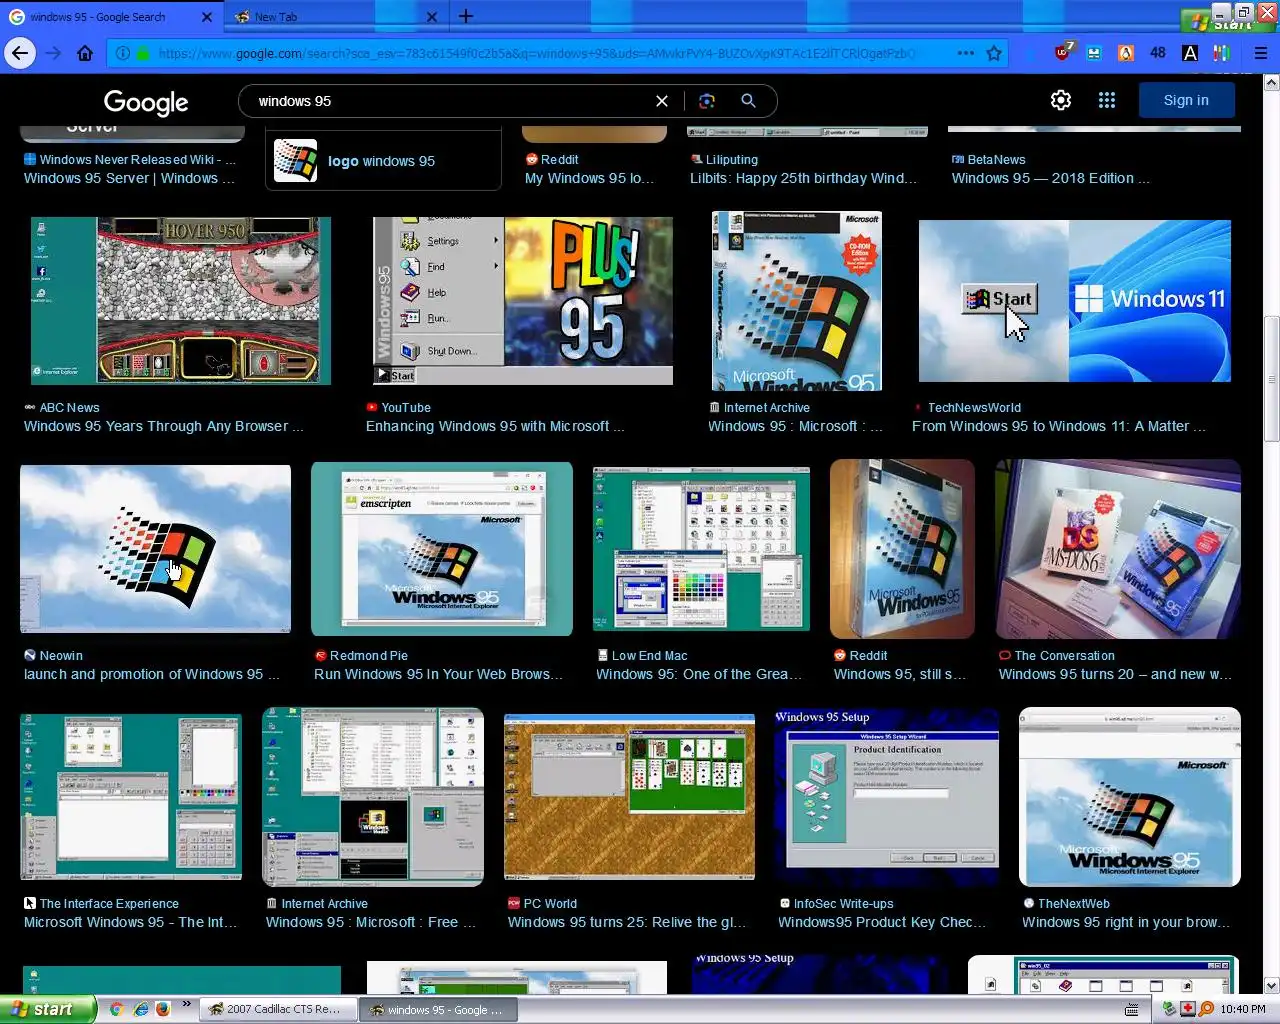Image resolution: width=1280 pixels, height=1024 pixels.
Task: Open 'Windows 95 Years Through Any Browser' link
Action: [163, 426]
